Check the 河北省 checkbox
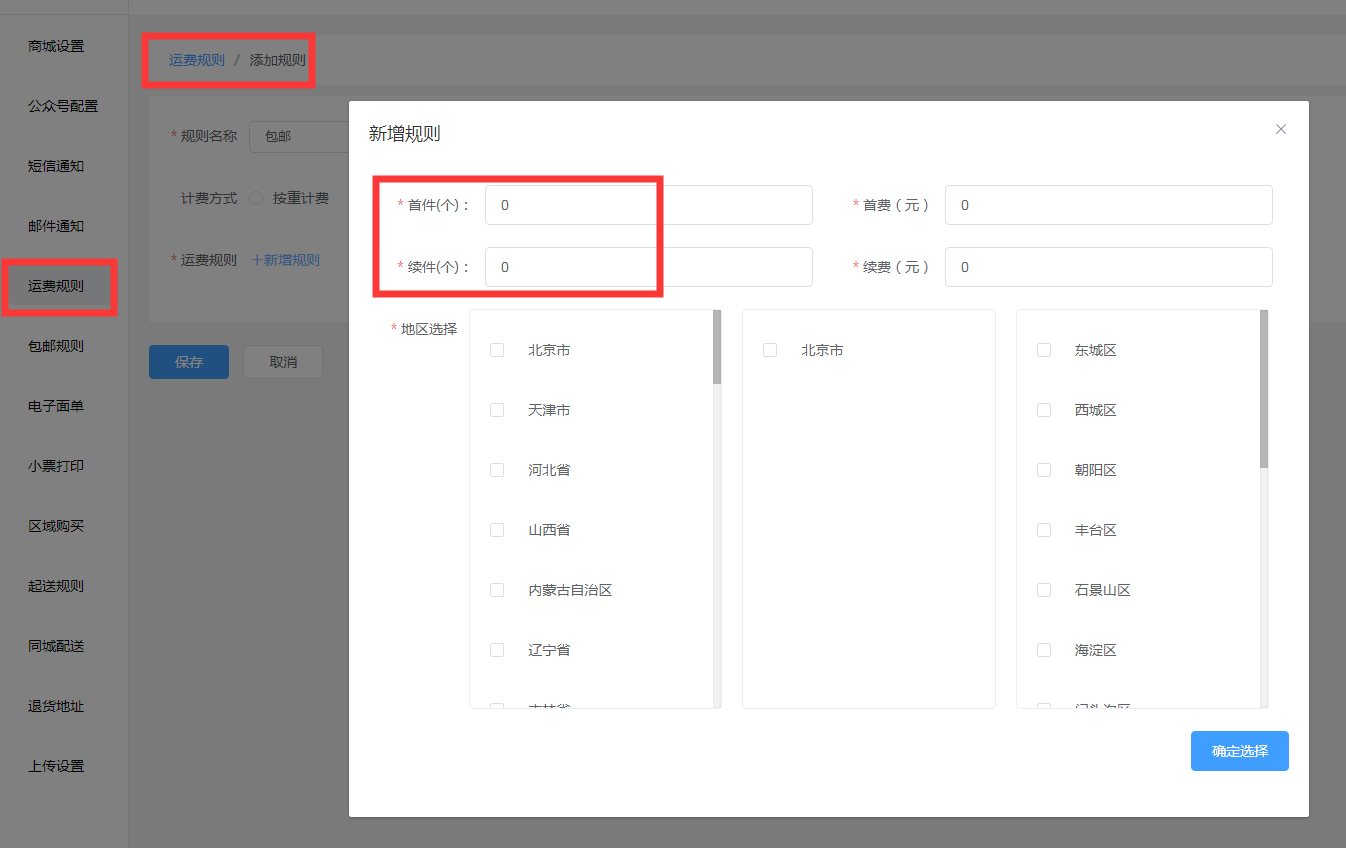Image resolution: width=1346 pixels, height=848 pixels. (497, 470)
